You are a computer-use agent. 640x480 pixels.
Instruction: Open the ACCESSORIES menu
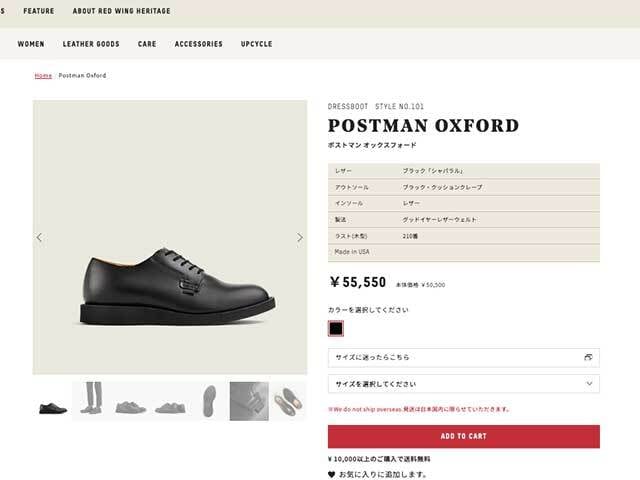tap(198, 44)
